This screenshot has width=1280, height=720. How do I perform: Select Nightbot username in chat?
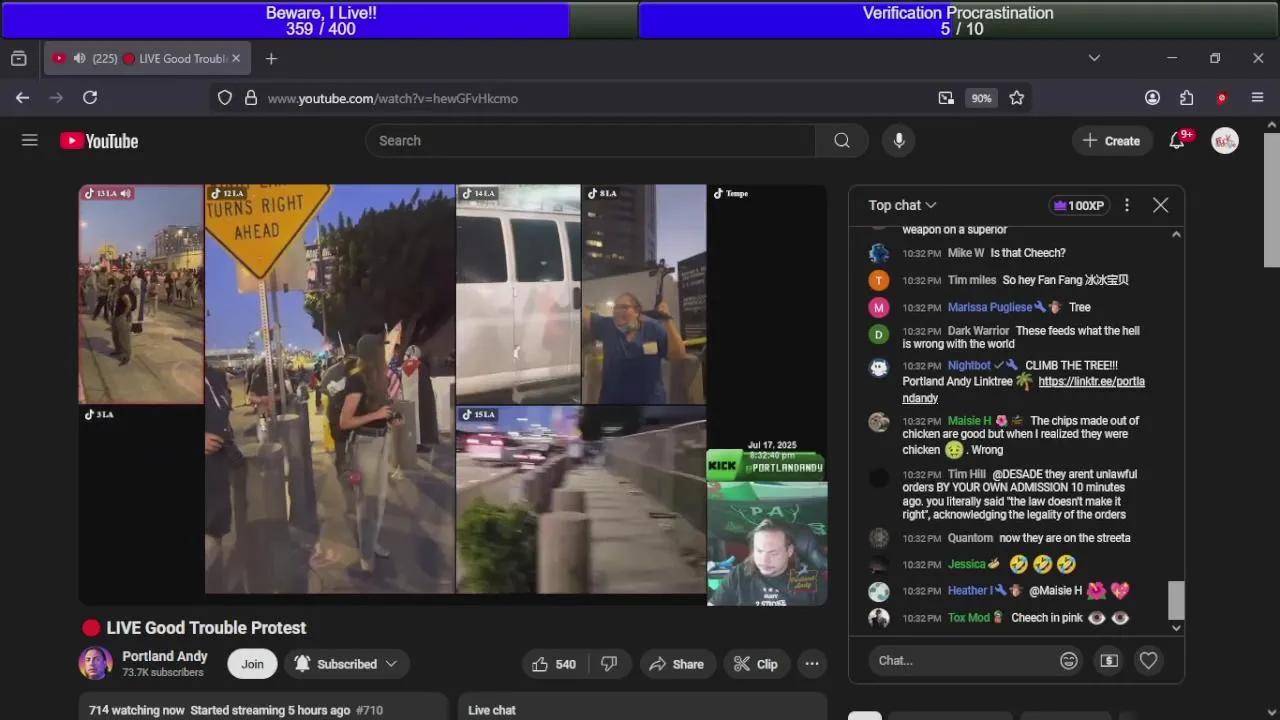click(x=969, y=366)
